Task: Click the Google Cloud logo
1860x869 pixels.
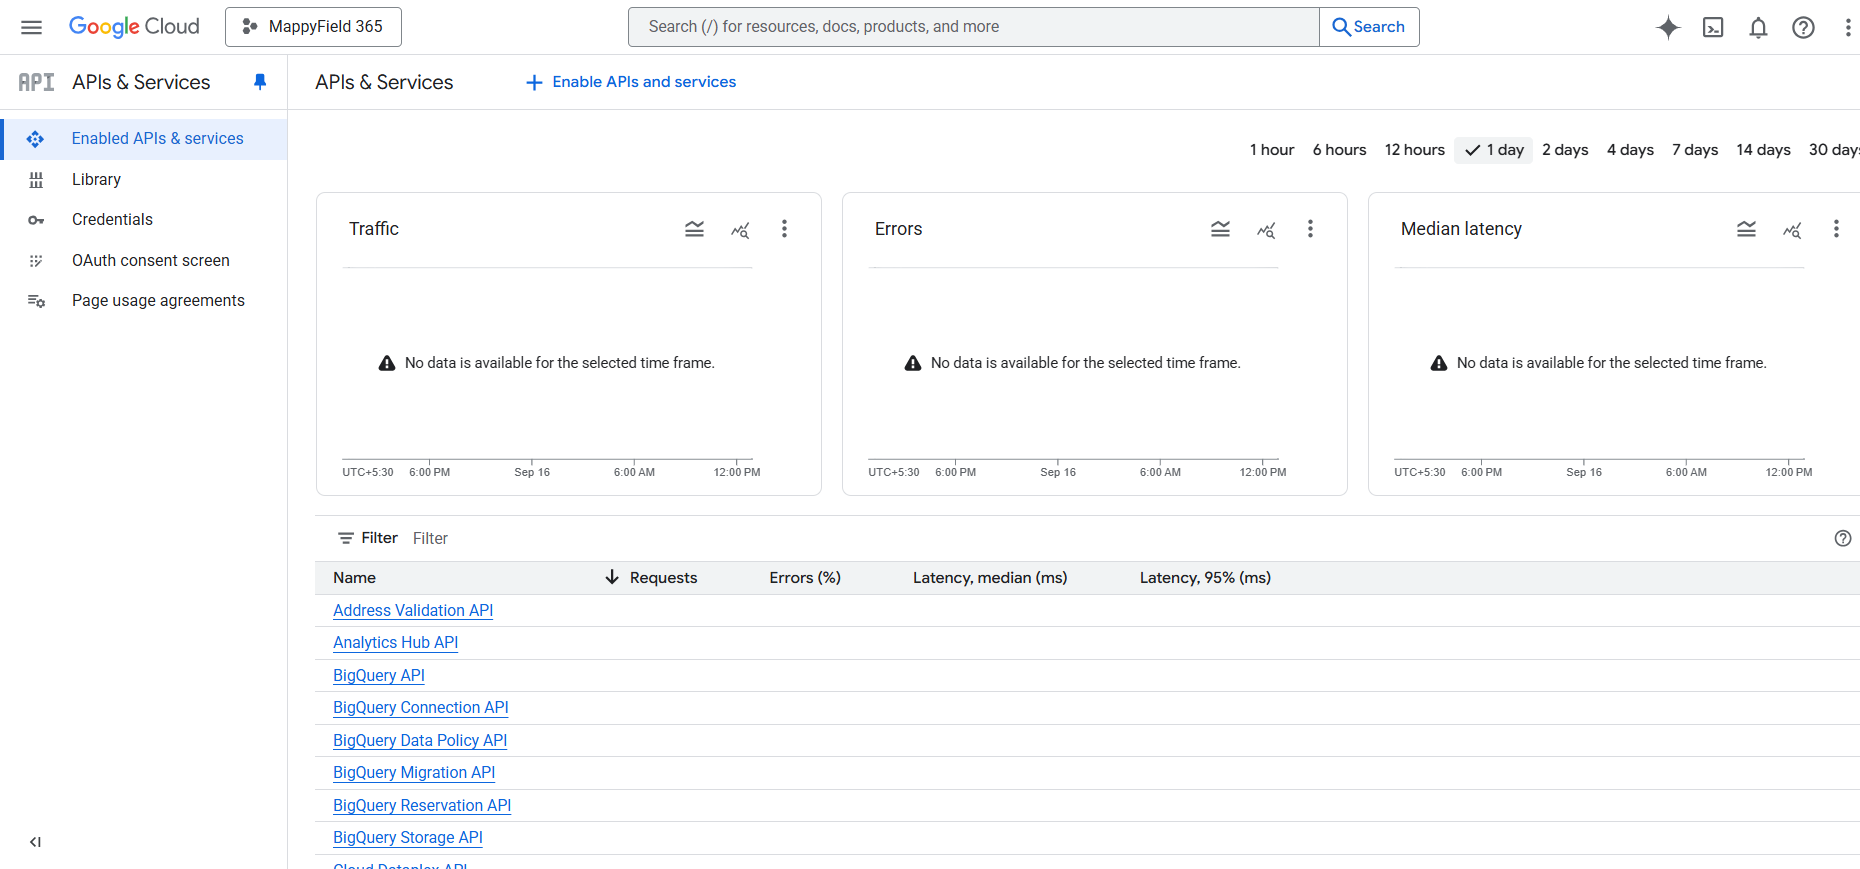Action: (x=134, y=27)
